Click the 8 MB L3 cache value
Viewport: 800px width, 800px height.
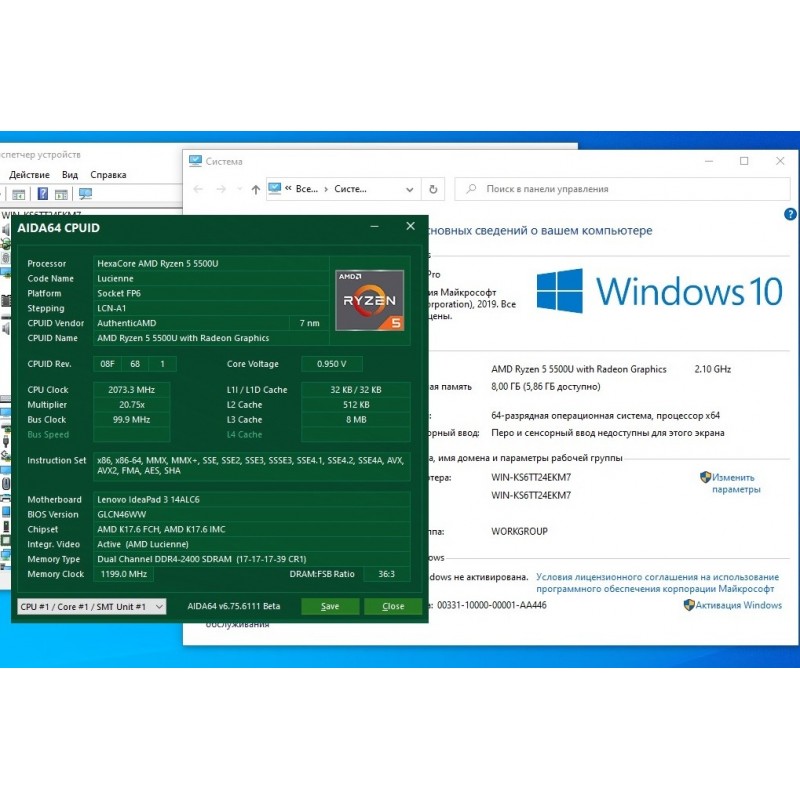[x=356, y=419]
